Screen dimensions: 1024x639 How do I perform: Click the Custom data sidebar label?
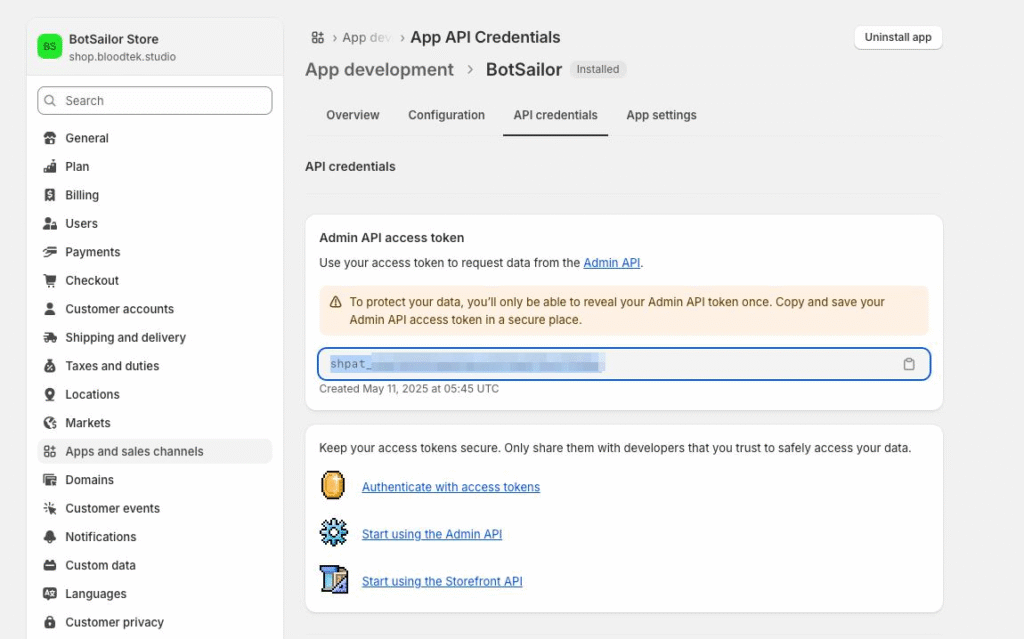(x=101, y=565)
